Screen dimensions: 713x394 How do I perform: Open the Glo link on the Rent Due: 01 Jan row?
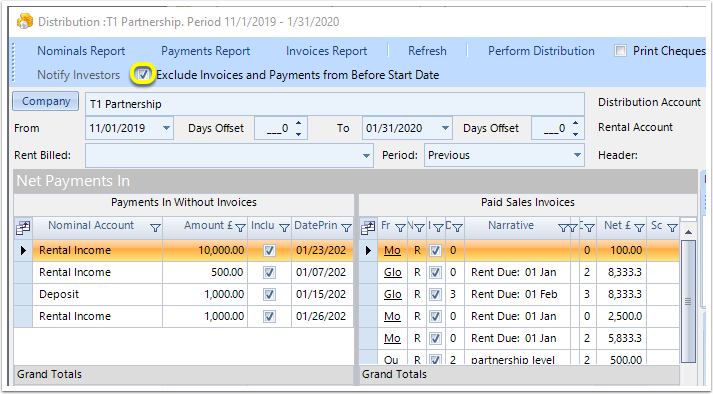click(392, 272)
